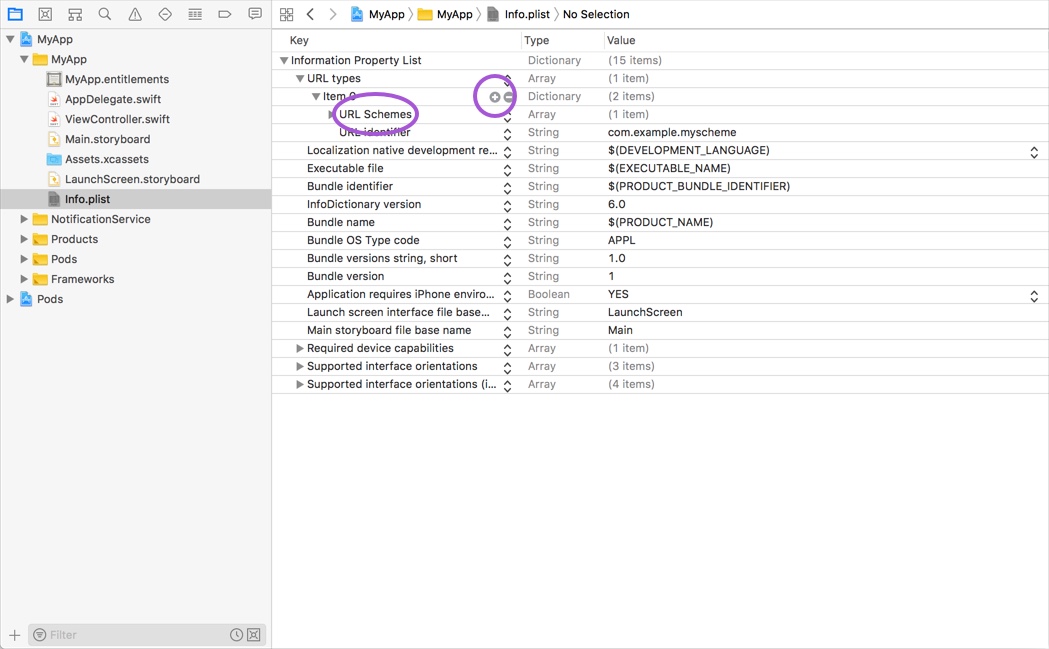Viewport: 1049px width, 649px height.
Task: Click the plus button on Item 0 row
Action: coord(494,97)
